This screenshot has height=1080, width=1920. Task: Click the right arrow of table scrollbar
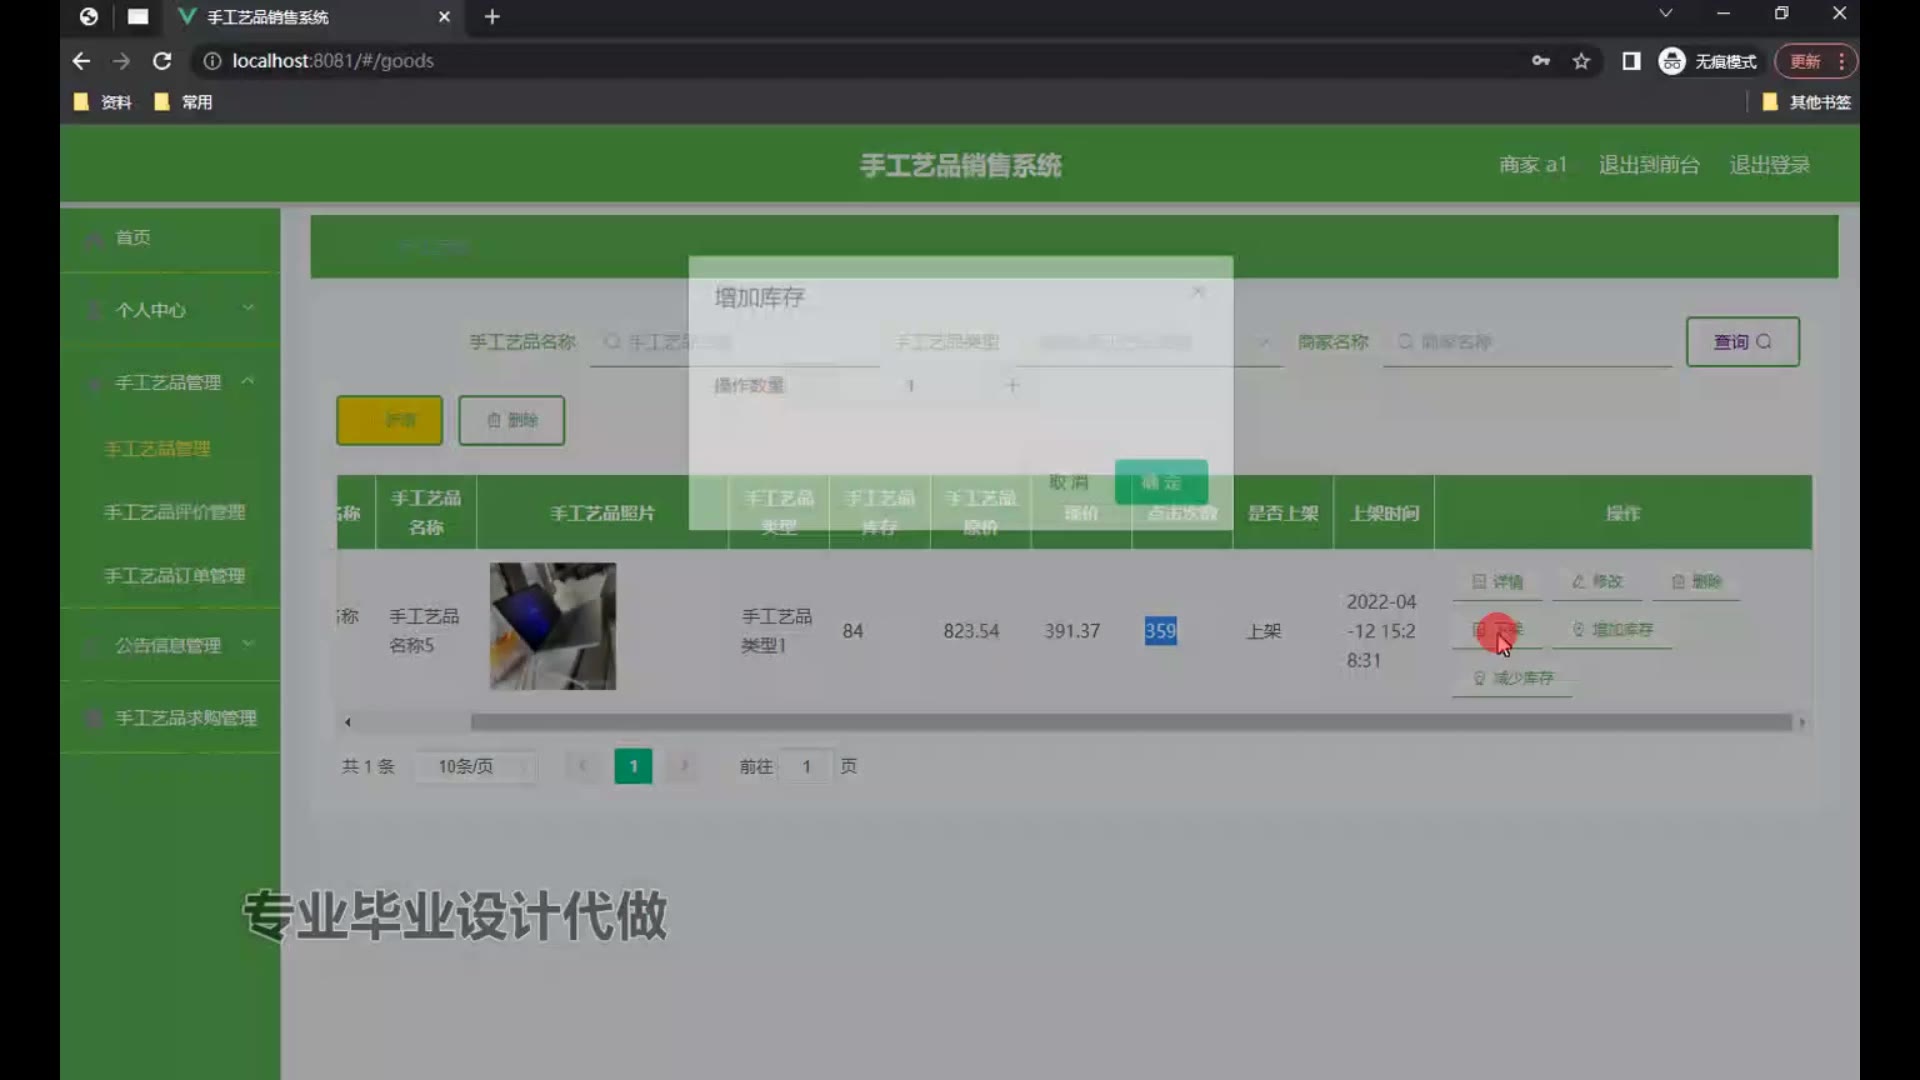pos(1802,722)
